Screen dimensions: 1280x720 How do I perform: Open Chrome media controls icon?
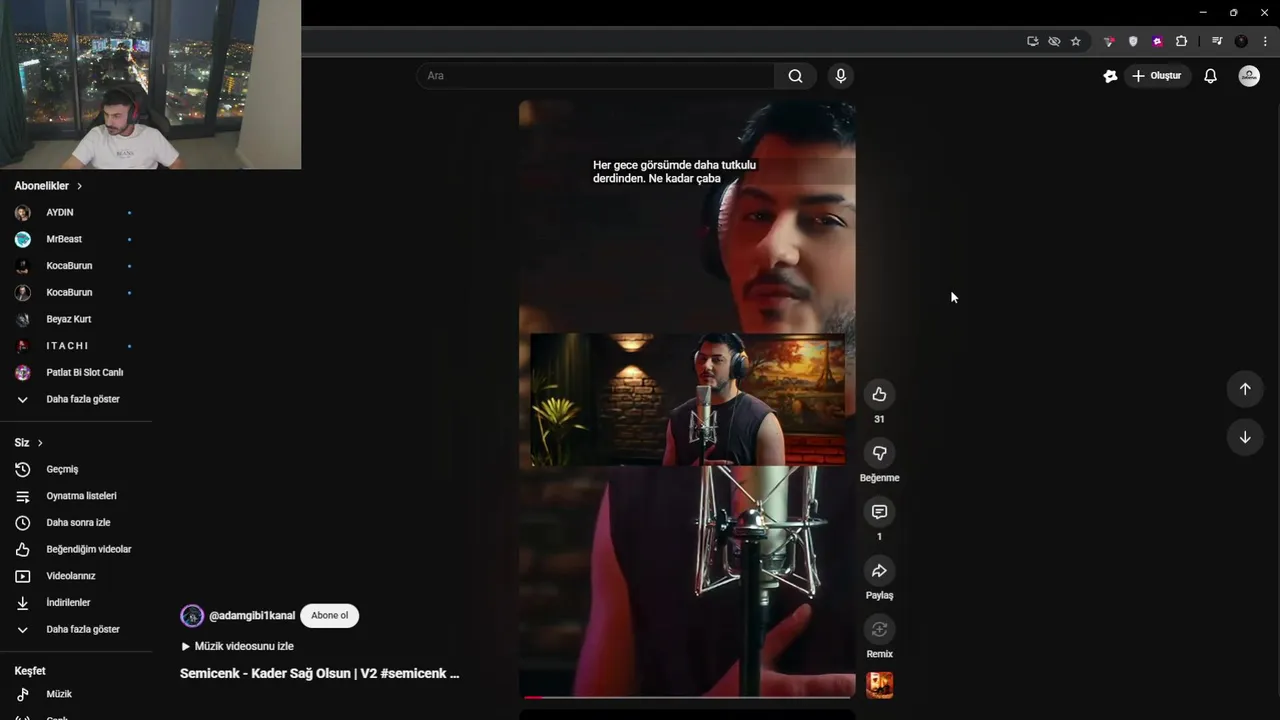(1216, 41)
